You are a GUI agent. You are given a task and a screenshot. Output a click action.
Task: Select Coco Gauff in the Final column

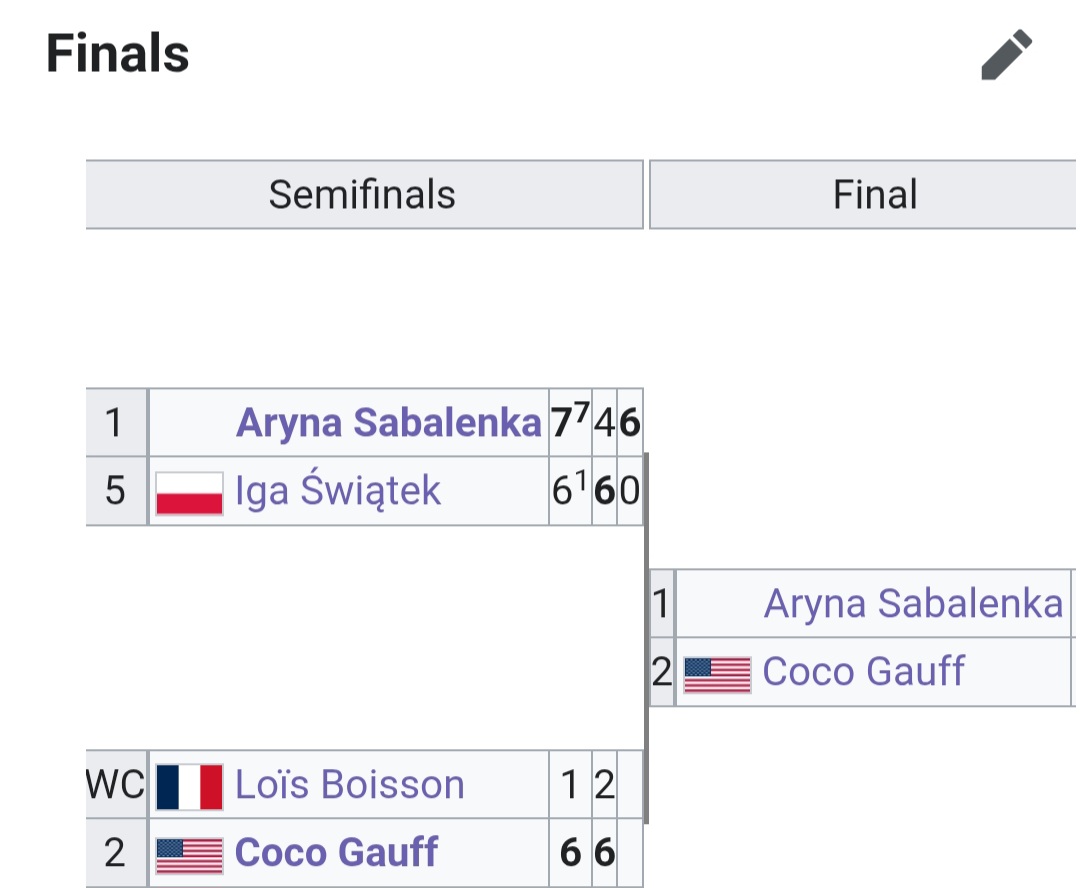863,672
